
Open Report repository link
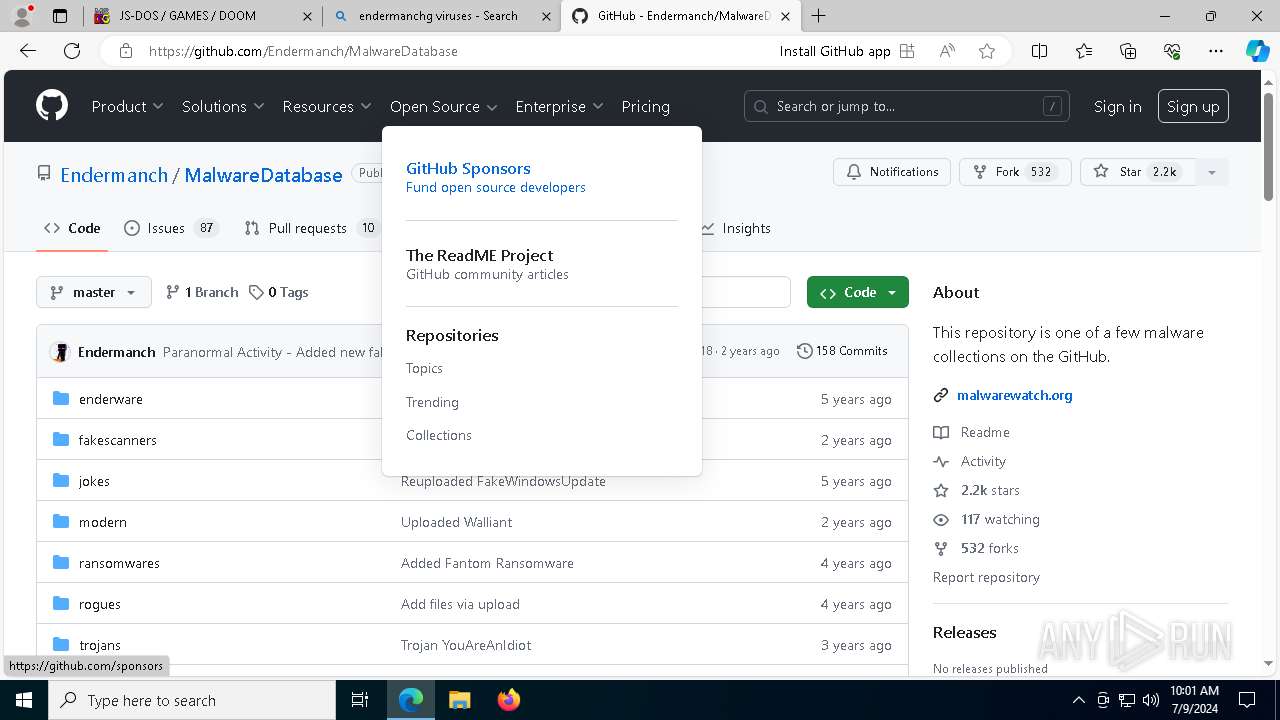pos(986,577)
